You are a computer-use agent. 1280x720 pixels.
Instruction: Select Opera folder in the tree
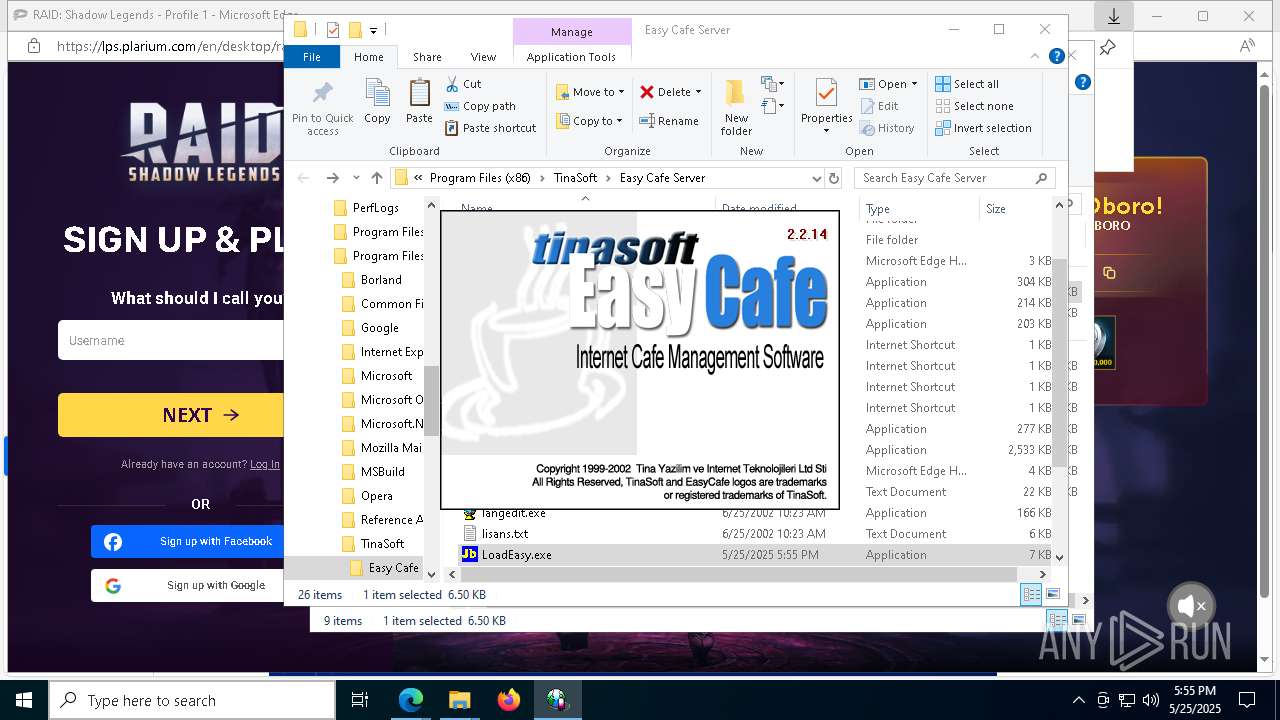tap(376, 496)
